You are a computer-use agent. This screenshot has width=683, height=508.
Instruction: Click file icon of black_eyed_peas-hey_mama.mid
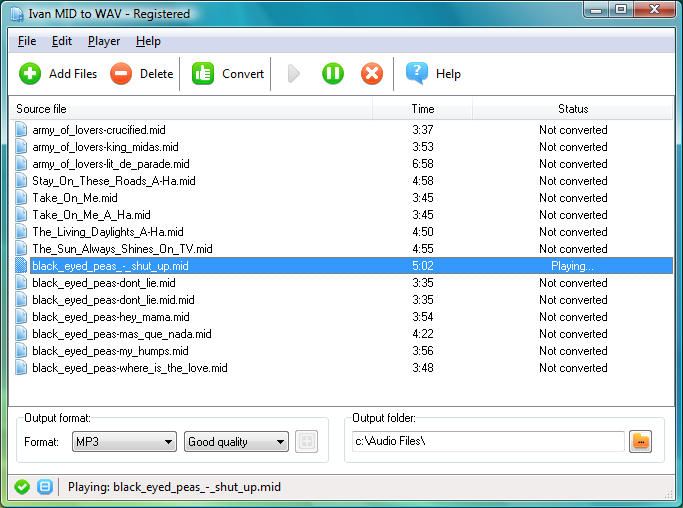[x=21, y=317]
